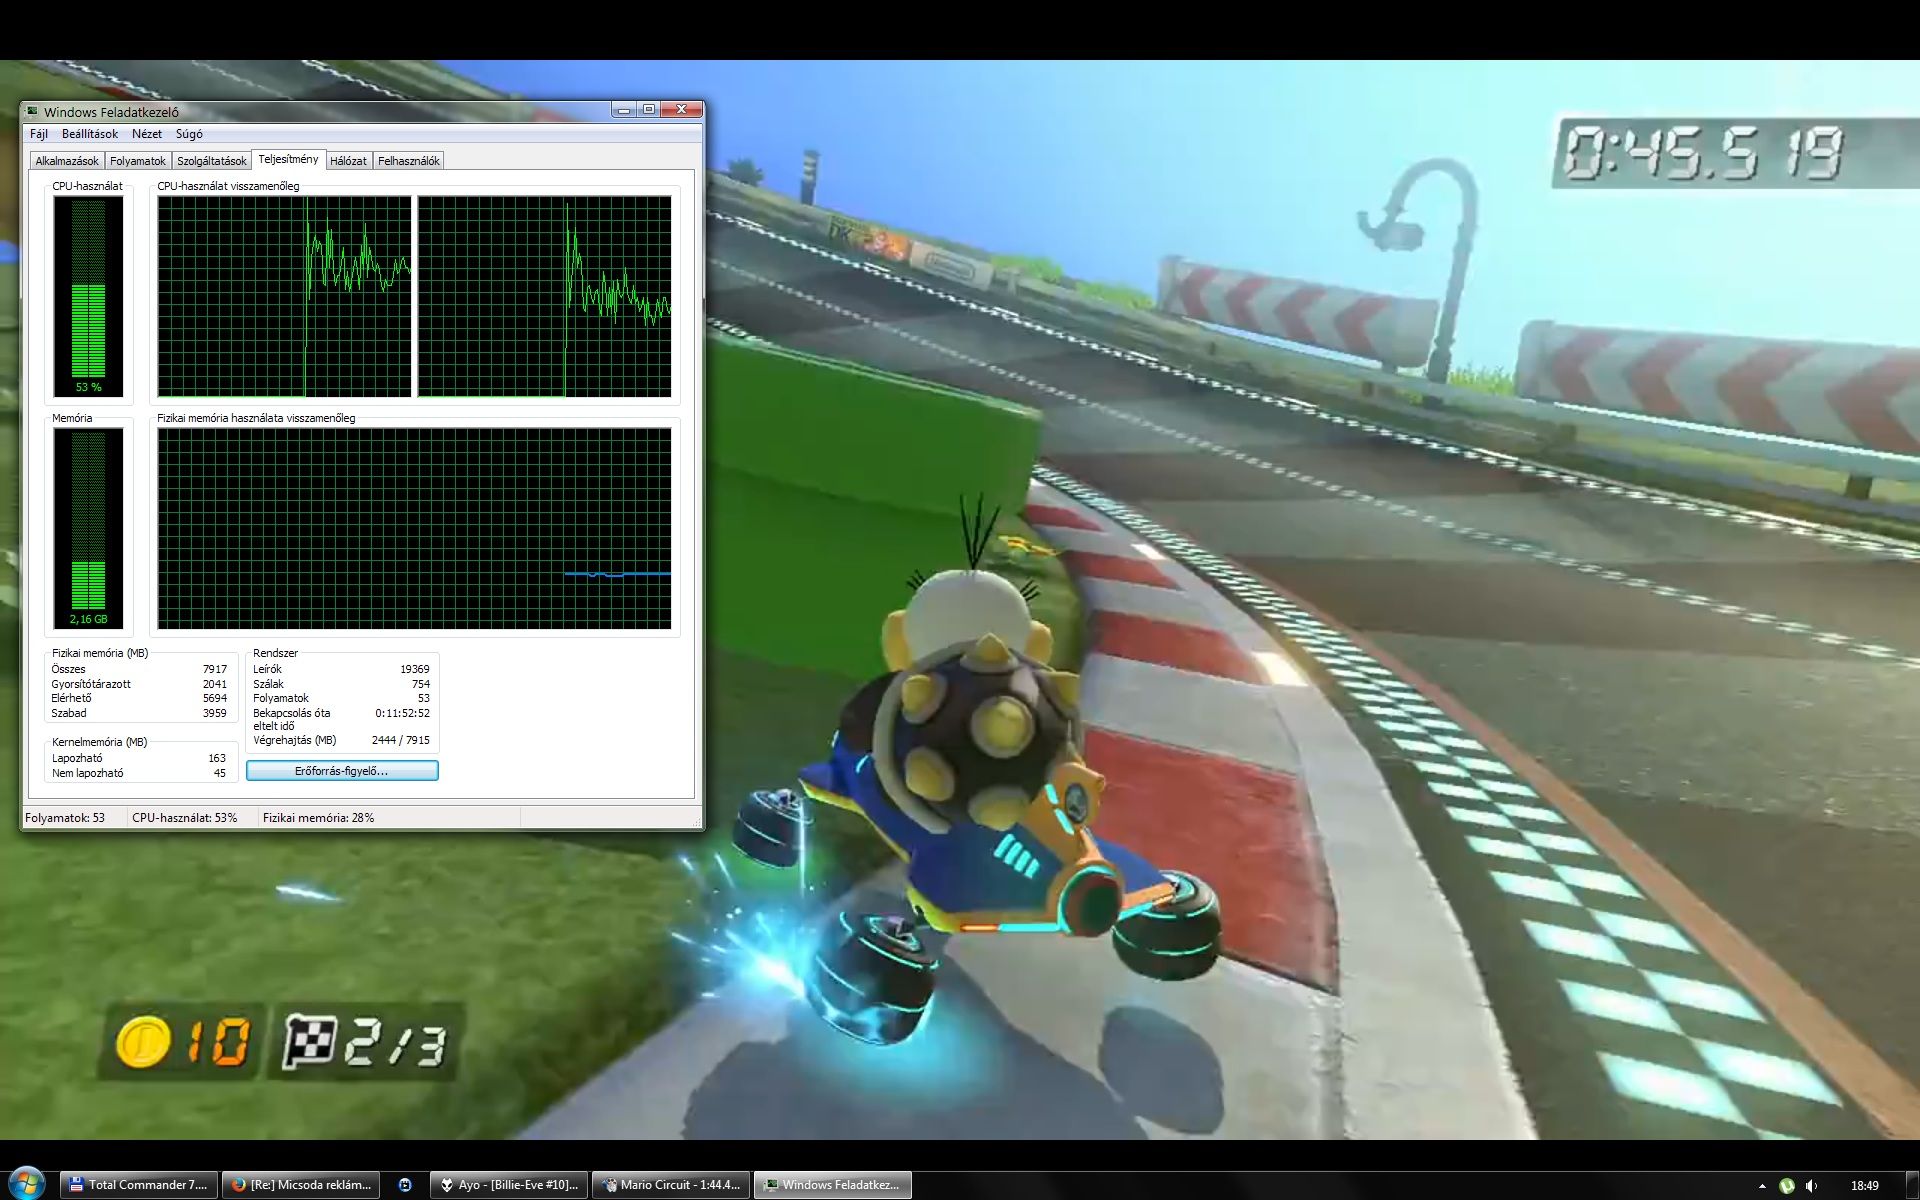1920x1200 pixels.
Task: Click the small round icon taskbar button
Action: click(x=405, y=1185)
